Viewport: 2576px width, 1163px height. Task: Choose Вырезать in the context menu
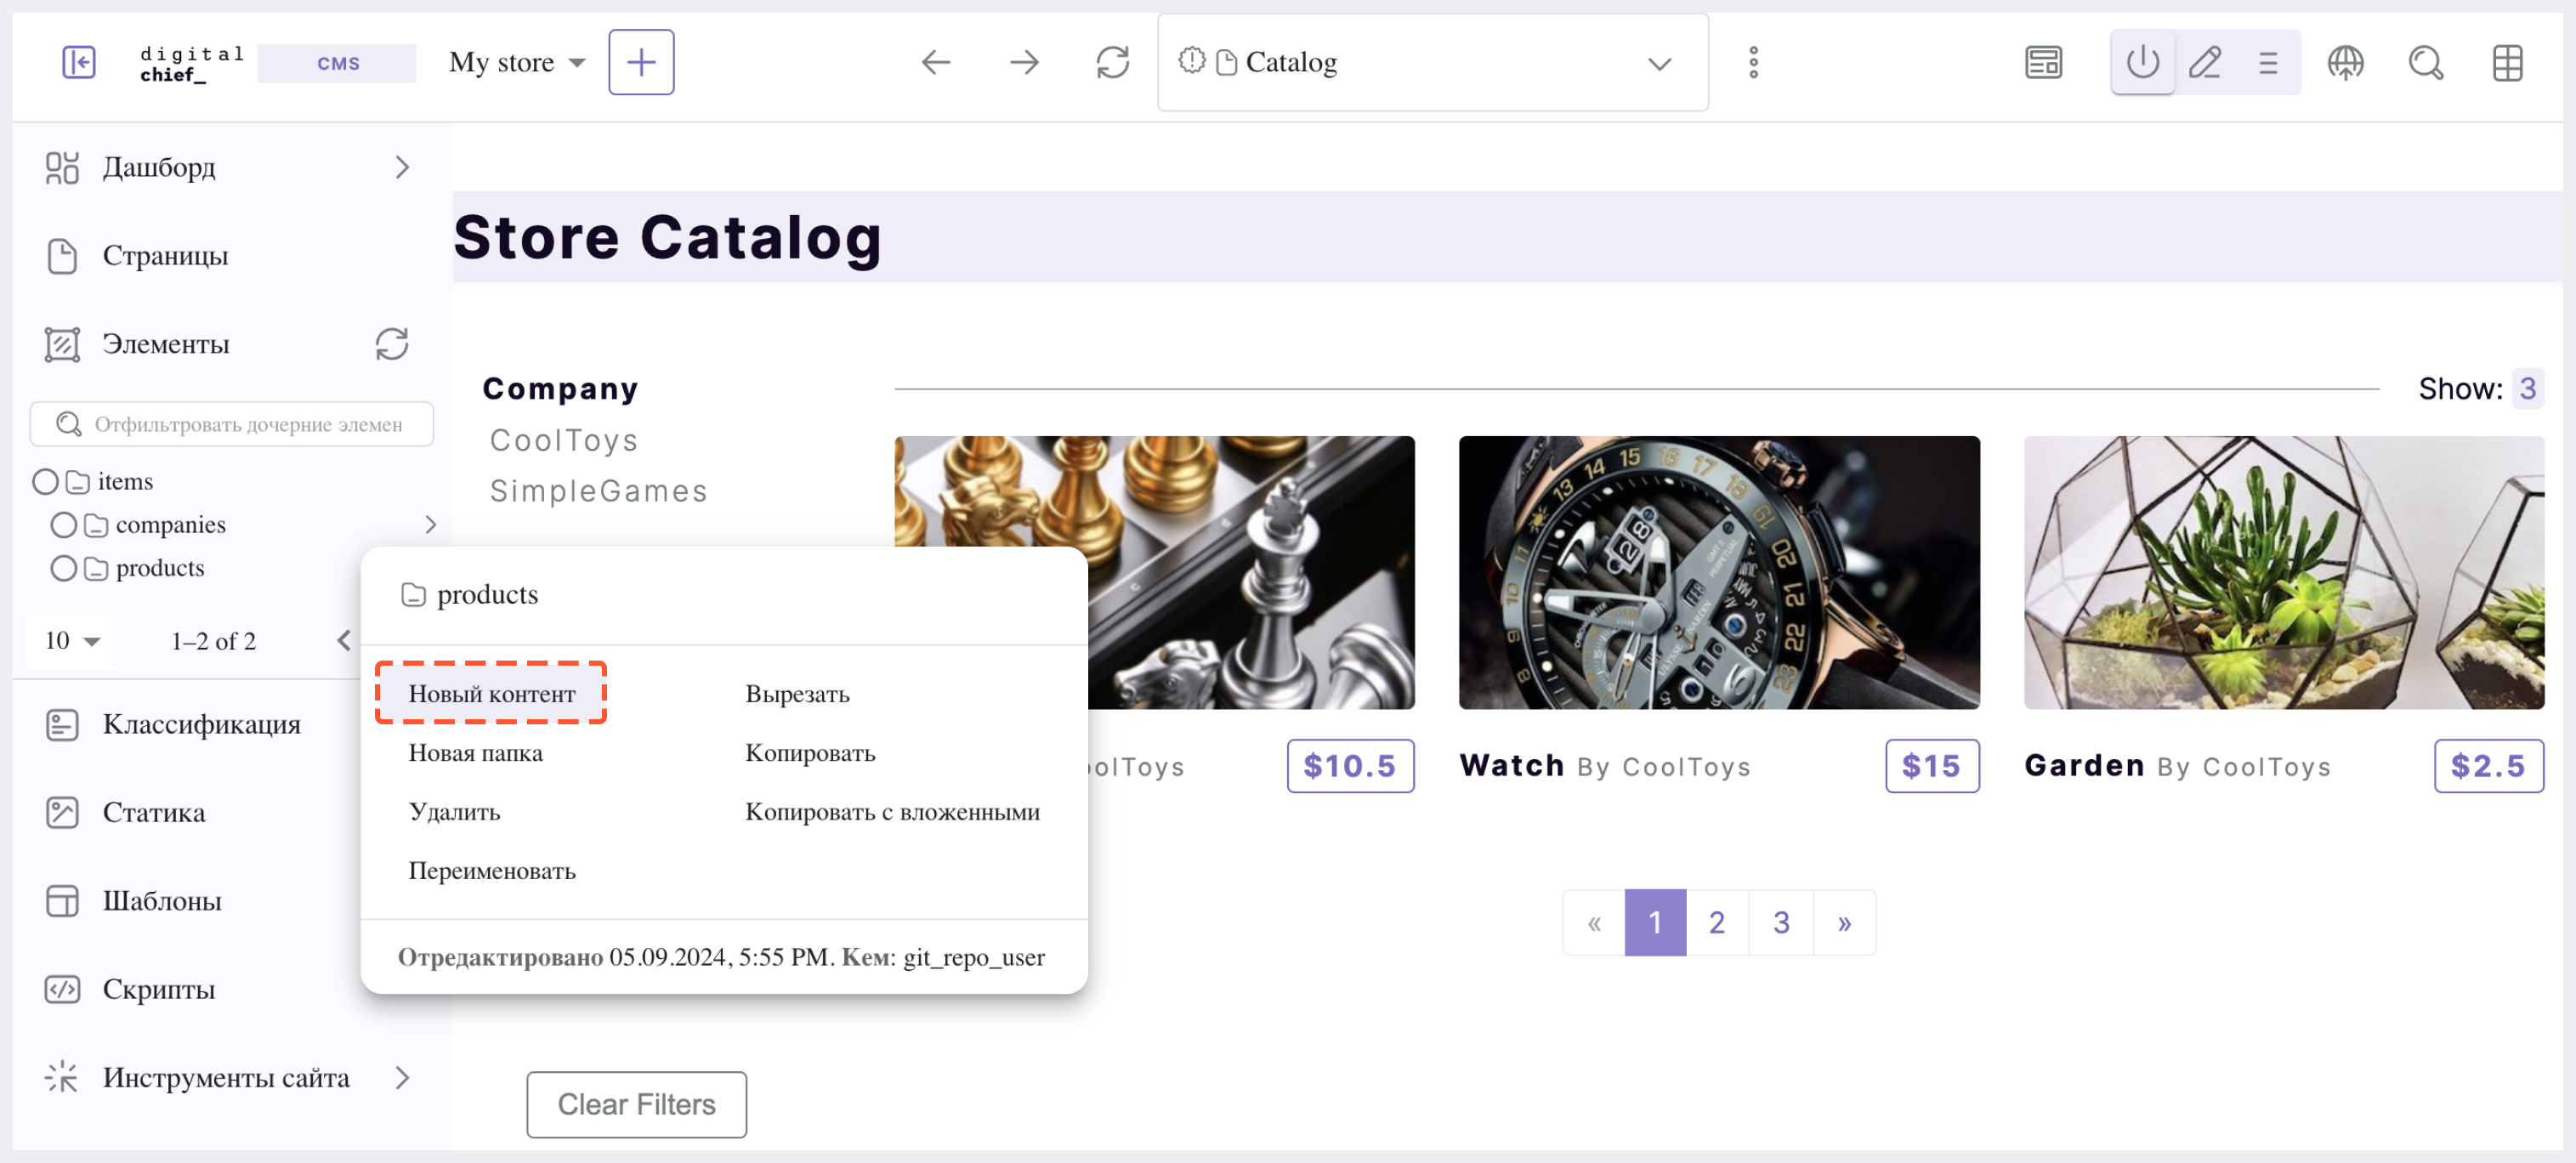797,693
